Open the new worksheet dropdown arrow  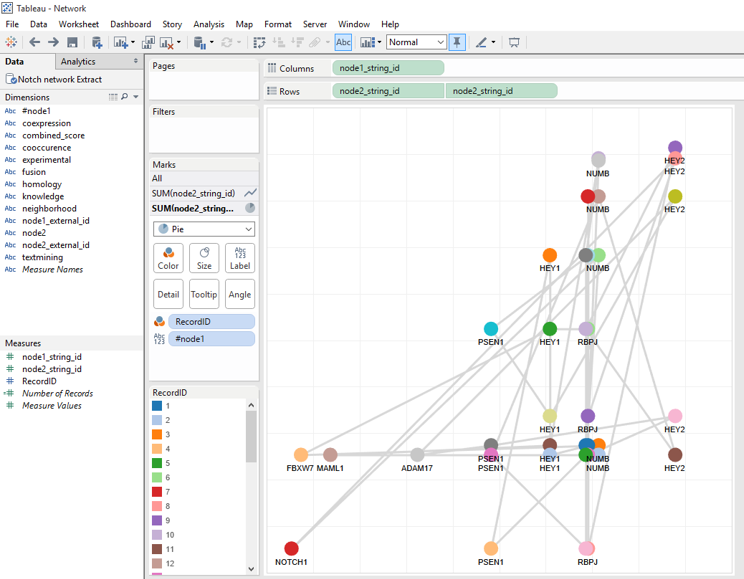tap(132, 42)
